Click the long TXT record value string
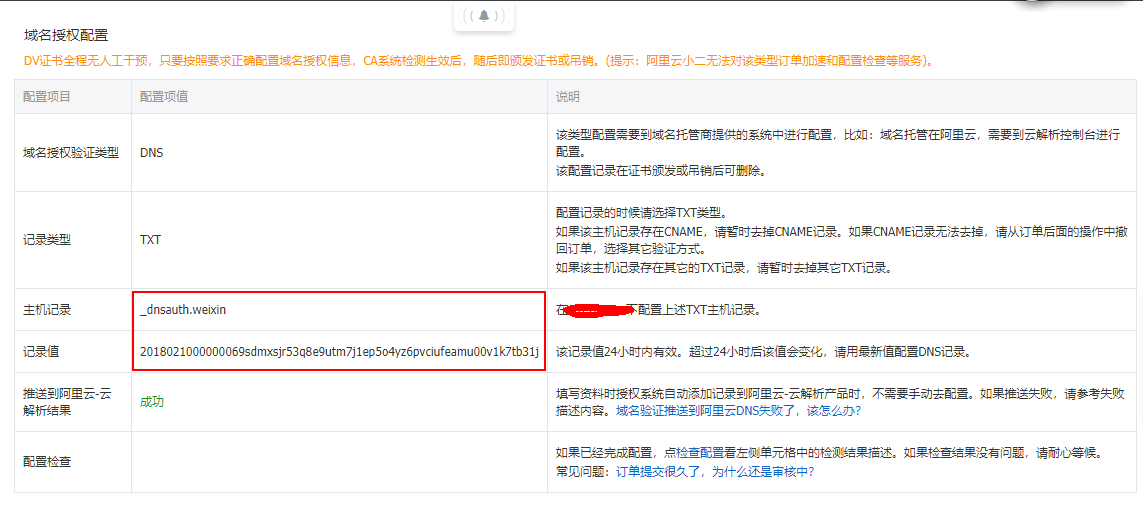Screen dimensions: 1143x515 point(339,351)
